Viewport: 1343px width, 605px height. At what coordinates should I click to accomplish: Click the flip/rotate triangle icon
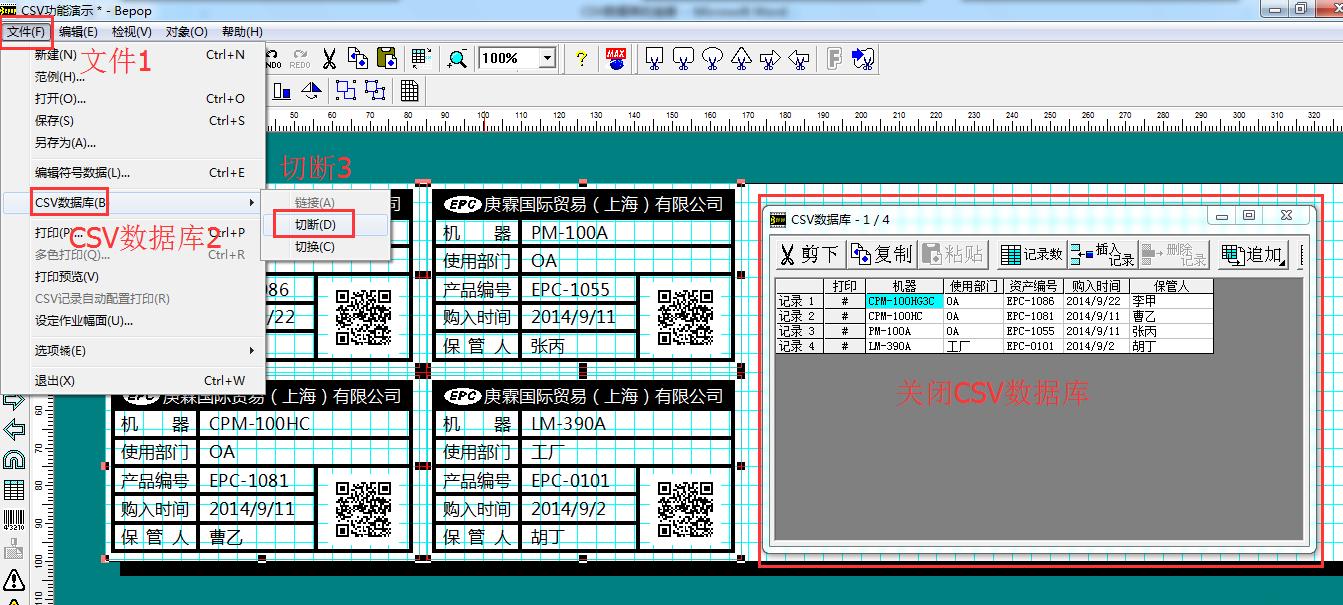[311, 91]
